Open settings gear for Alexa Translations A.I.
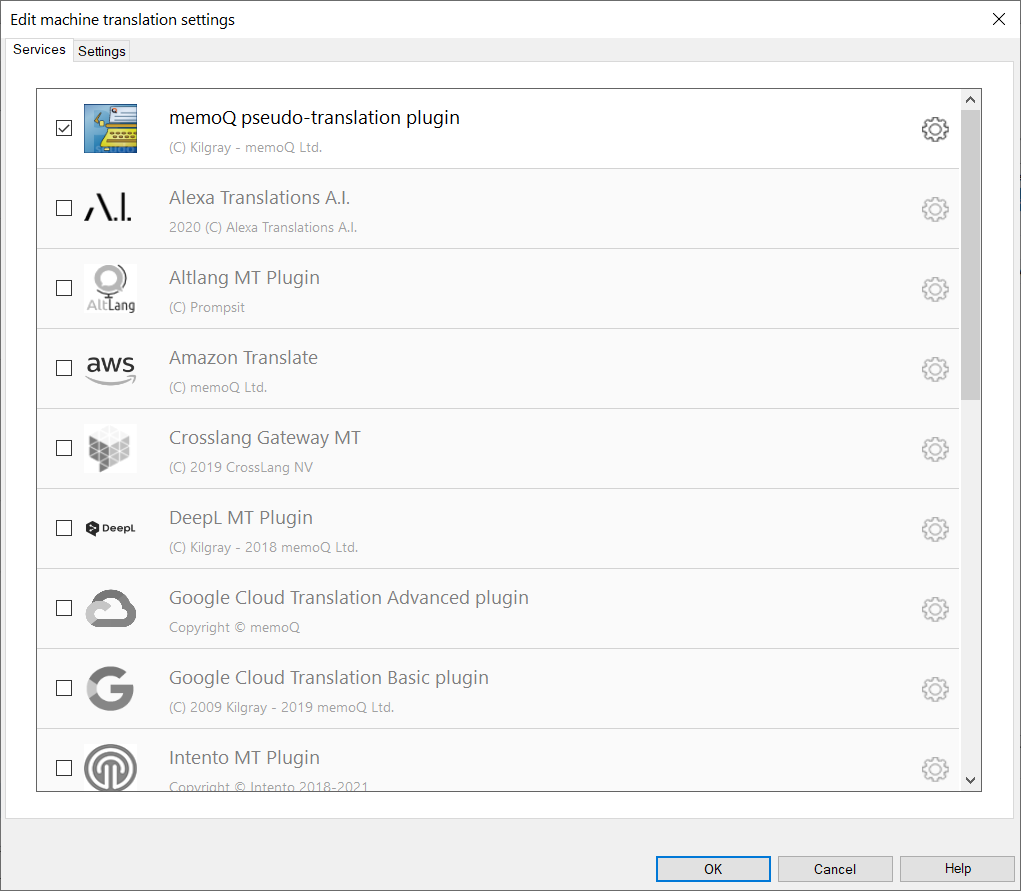 (x=935, y=209)
